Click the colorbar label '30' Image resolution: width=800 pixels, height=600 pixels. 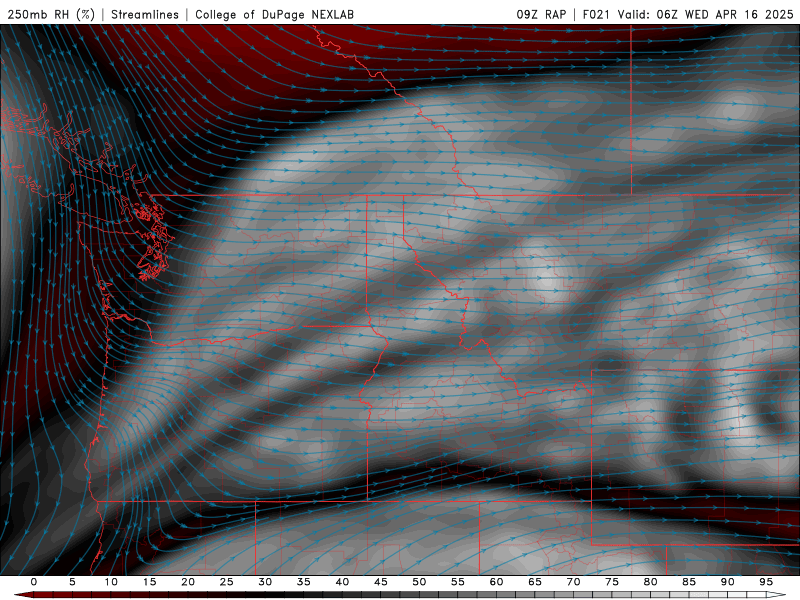point(265,582)
